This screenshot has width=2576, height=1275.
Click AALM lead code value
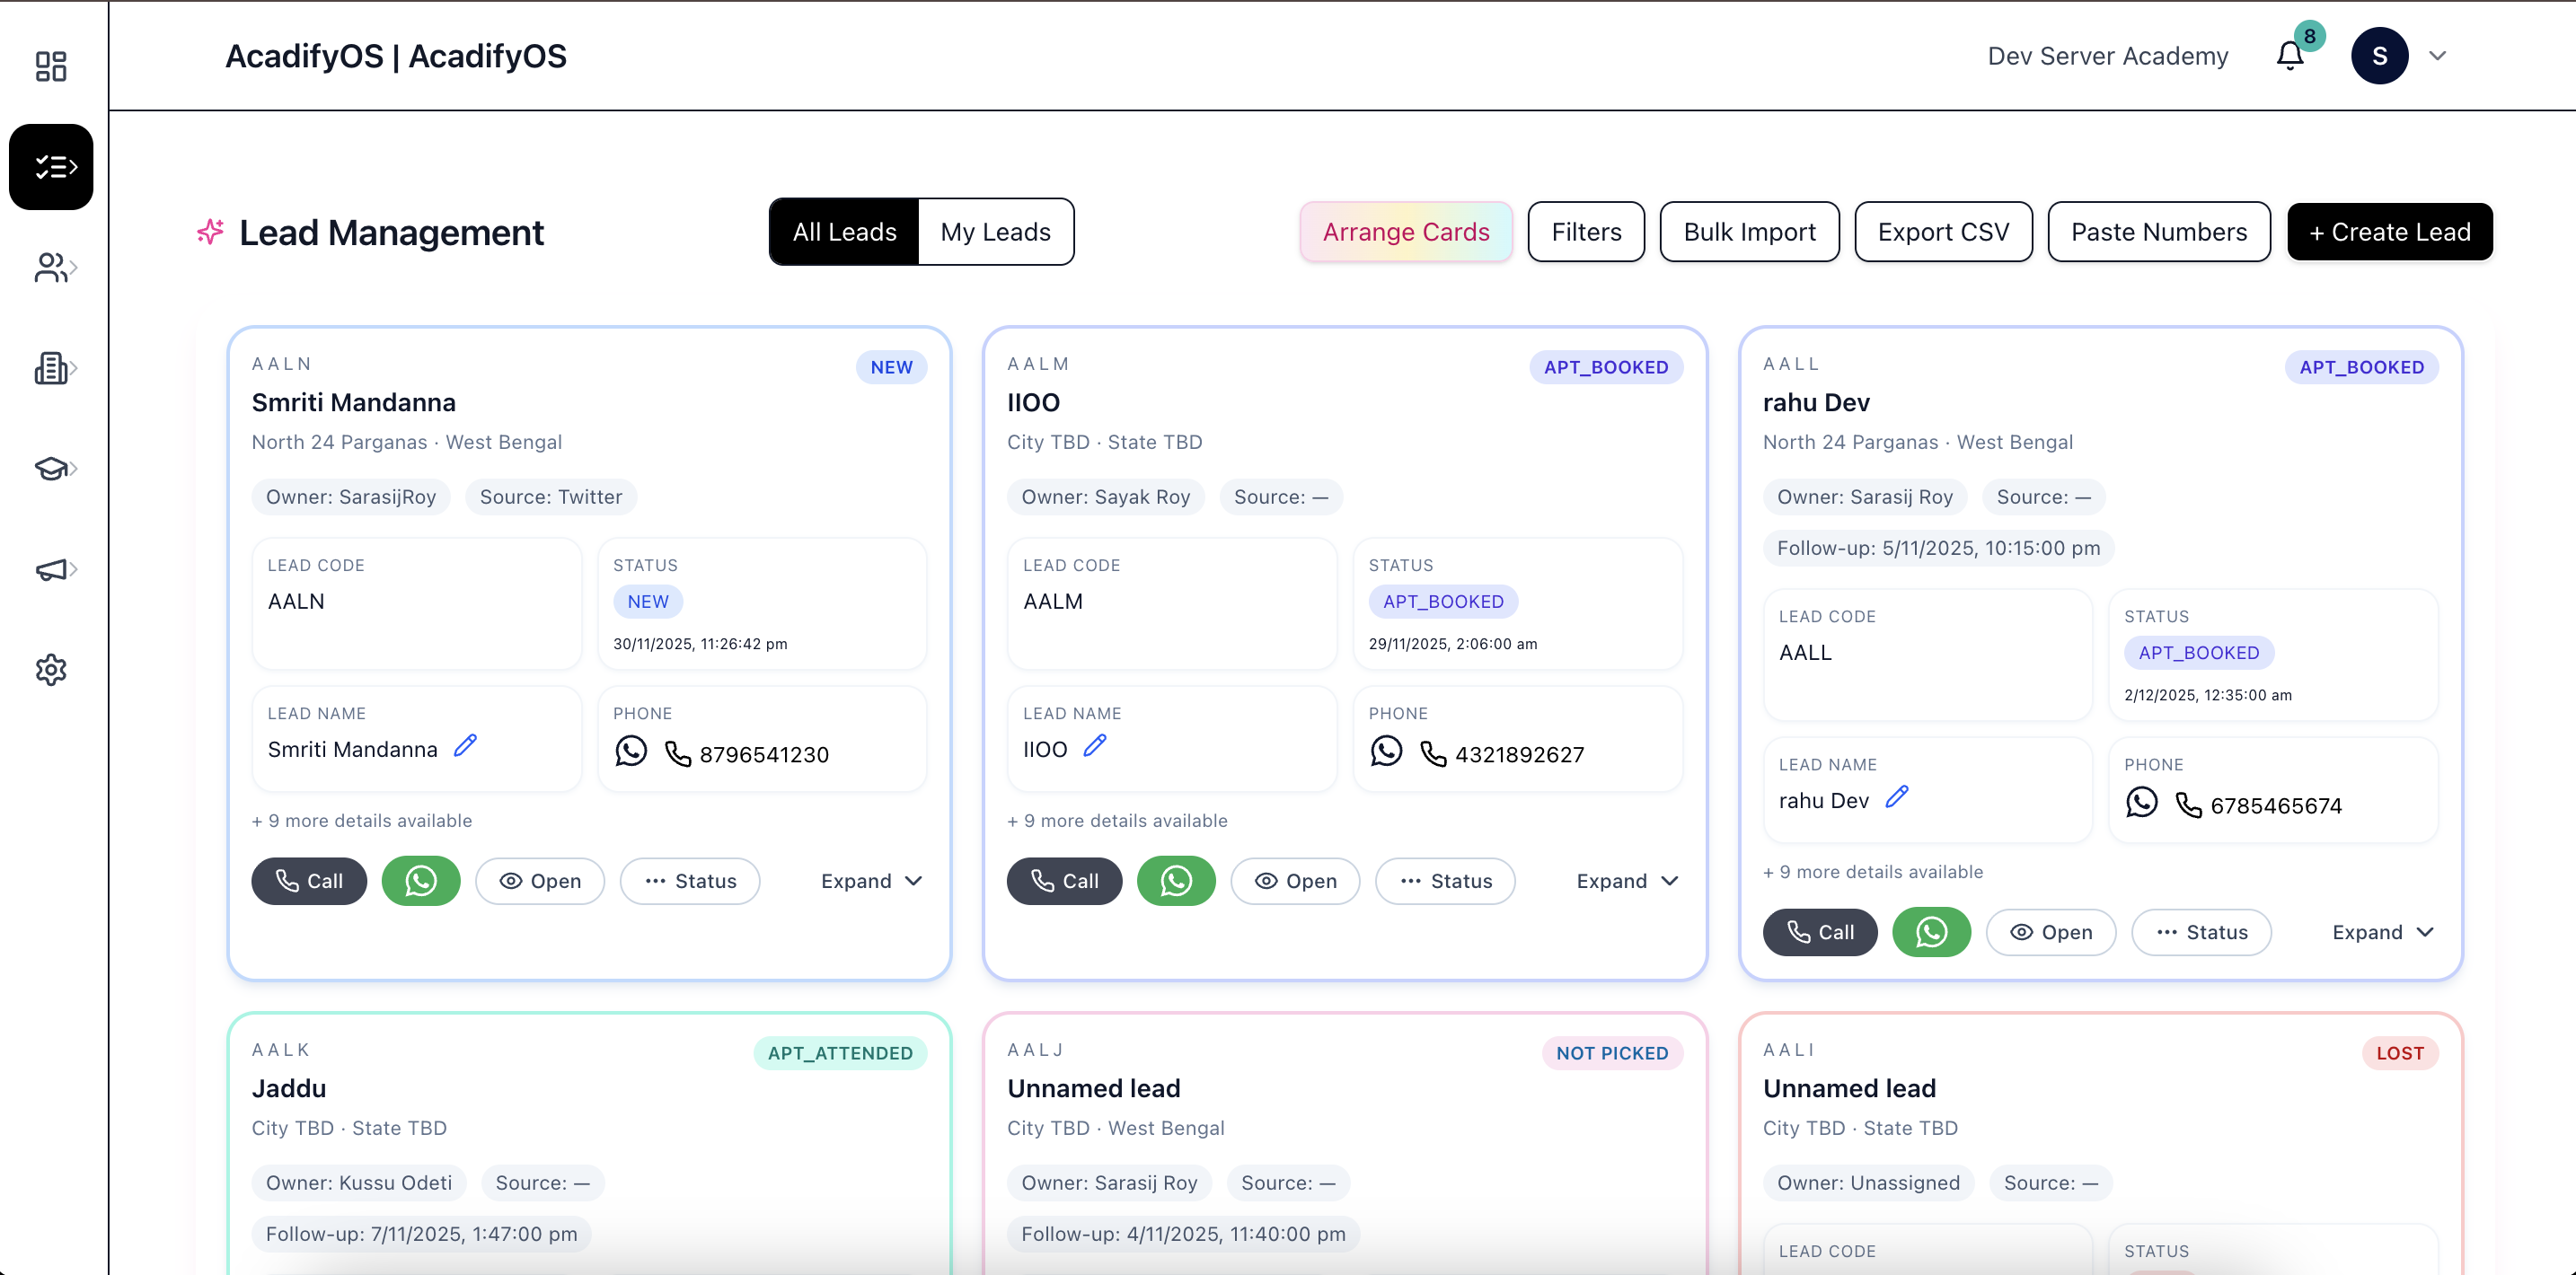click(x=1053, y=601)
